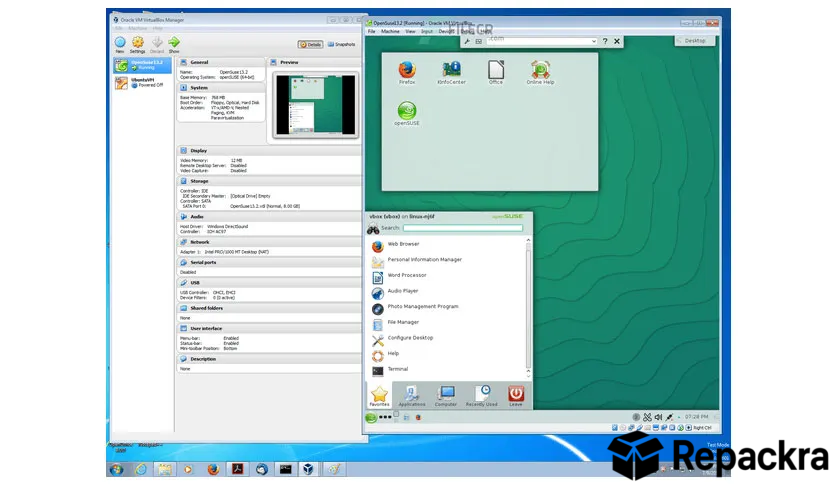Open Online Help desktop icon
The width and height of the screenshot is (836, 484).
click(541, 72)
